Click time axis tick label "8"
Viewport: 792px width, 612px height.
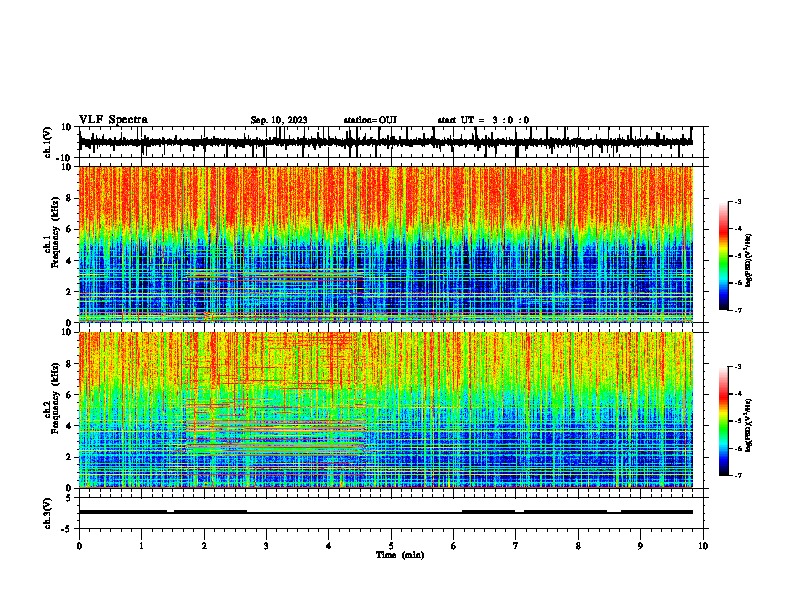tap(578, 546)
